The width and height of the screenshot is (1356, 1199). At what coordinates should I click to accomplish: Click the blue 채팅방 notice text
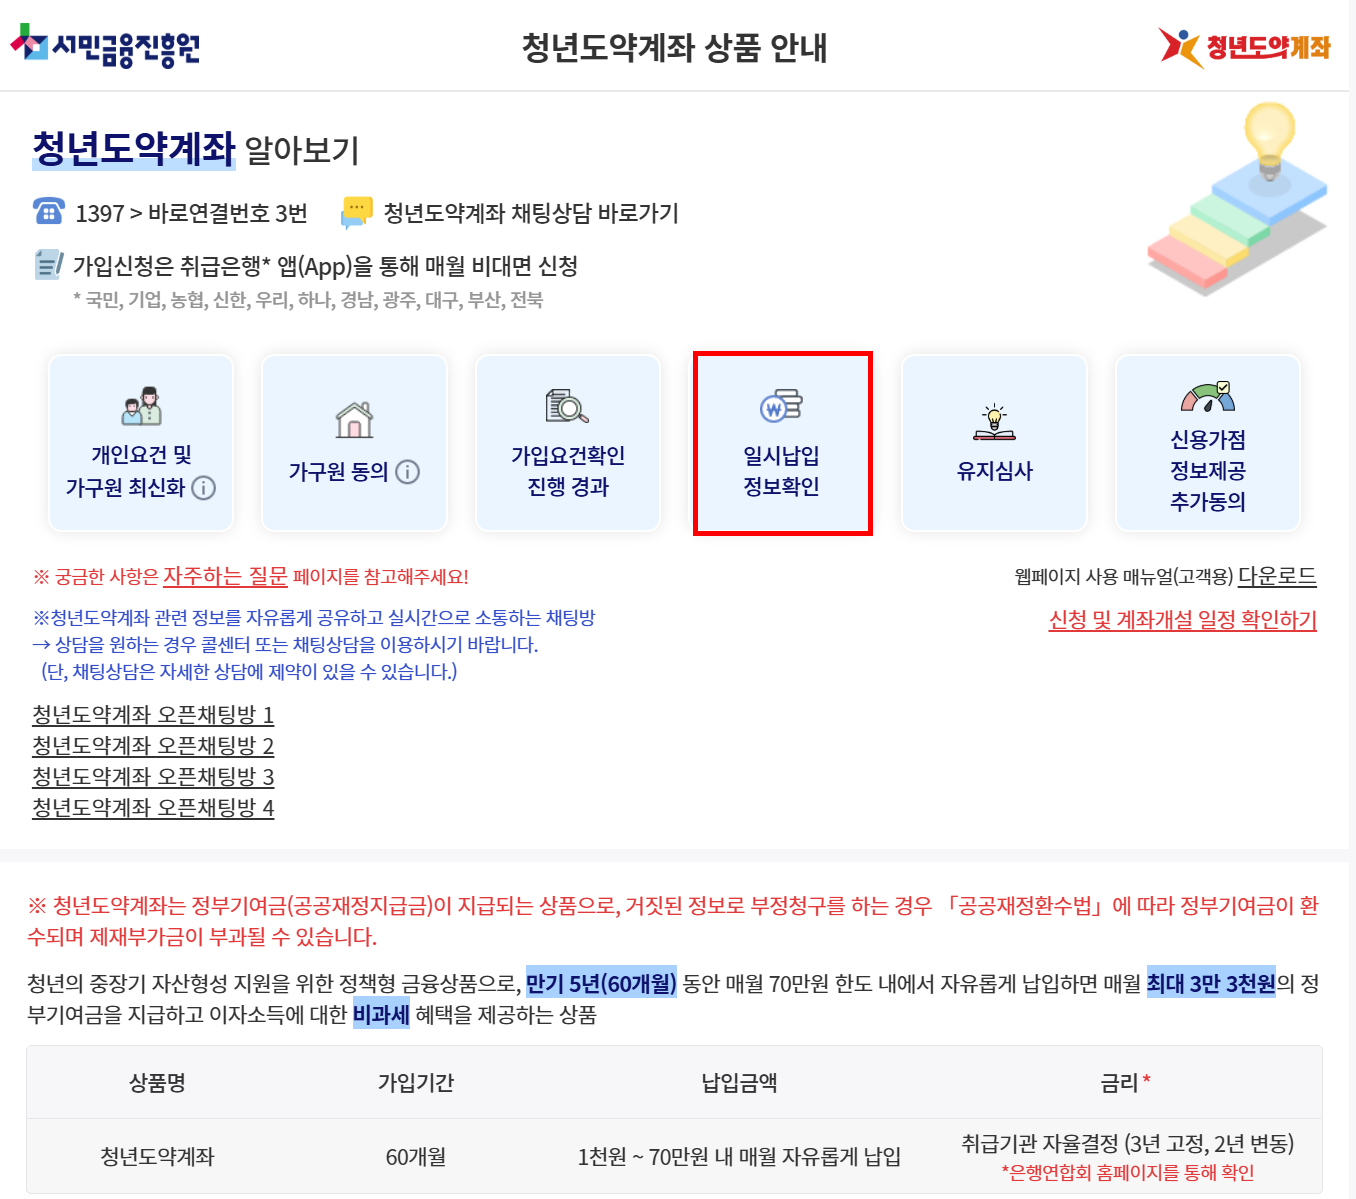click(314, 645)
